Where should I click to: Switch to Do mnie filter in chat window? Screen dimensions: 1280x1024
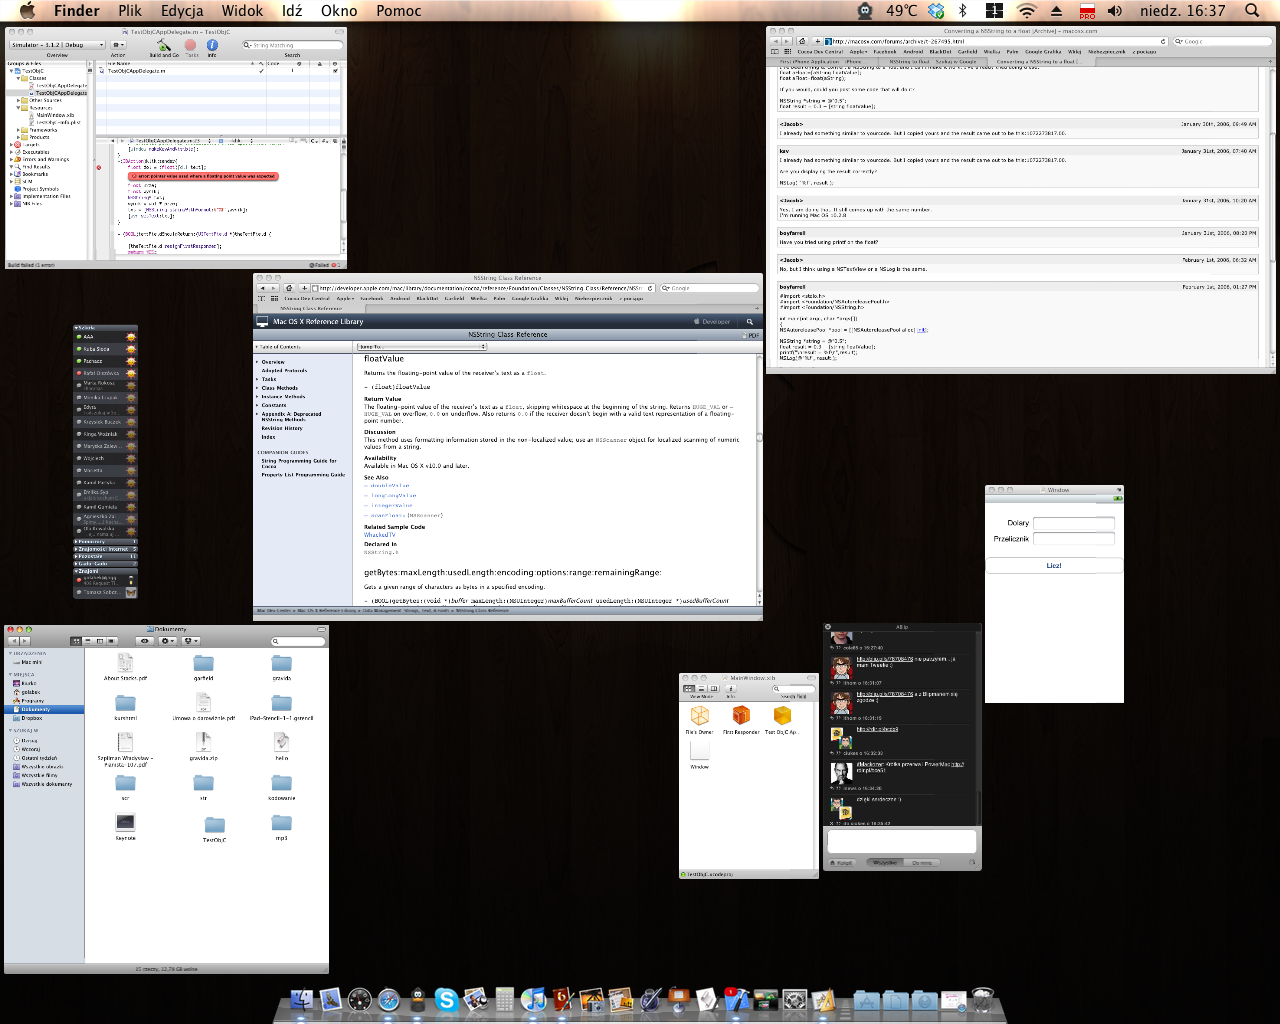pyautogui.click(x=922, y=863)
